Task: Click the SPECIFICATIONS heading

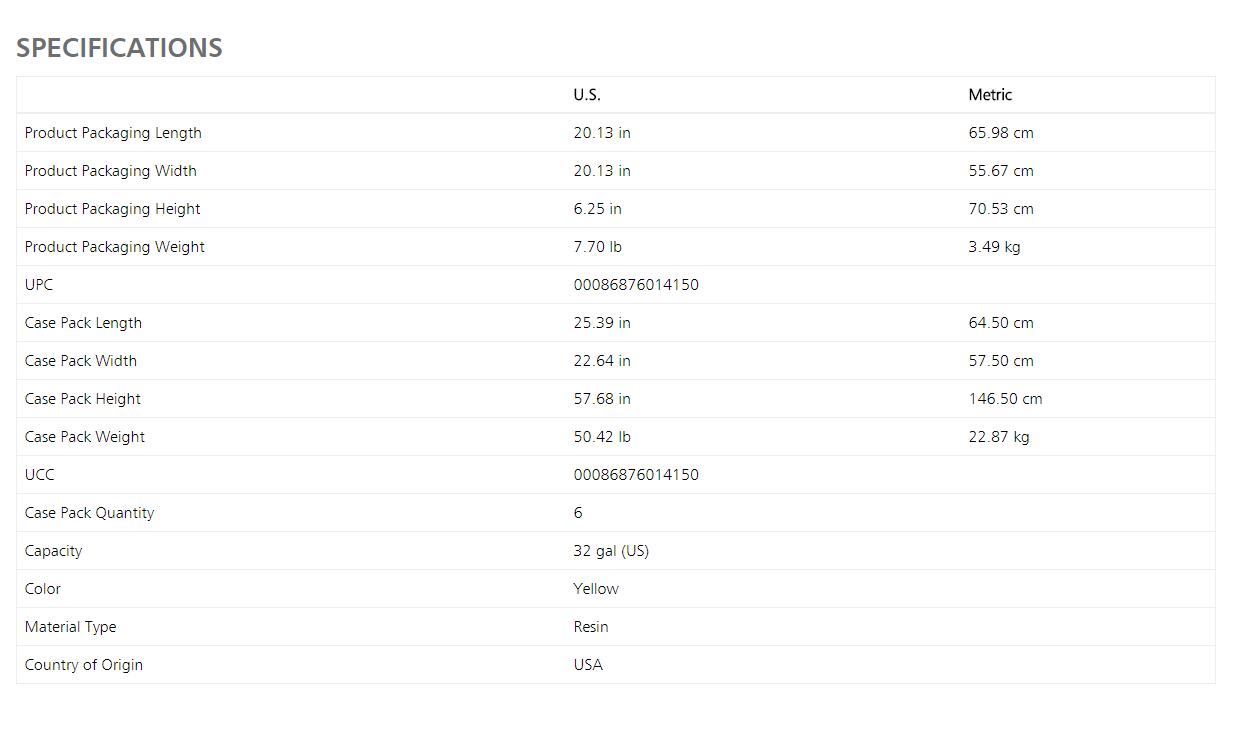Action: (119, 48)
